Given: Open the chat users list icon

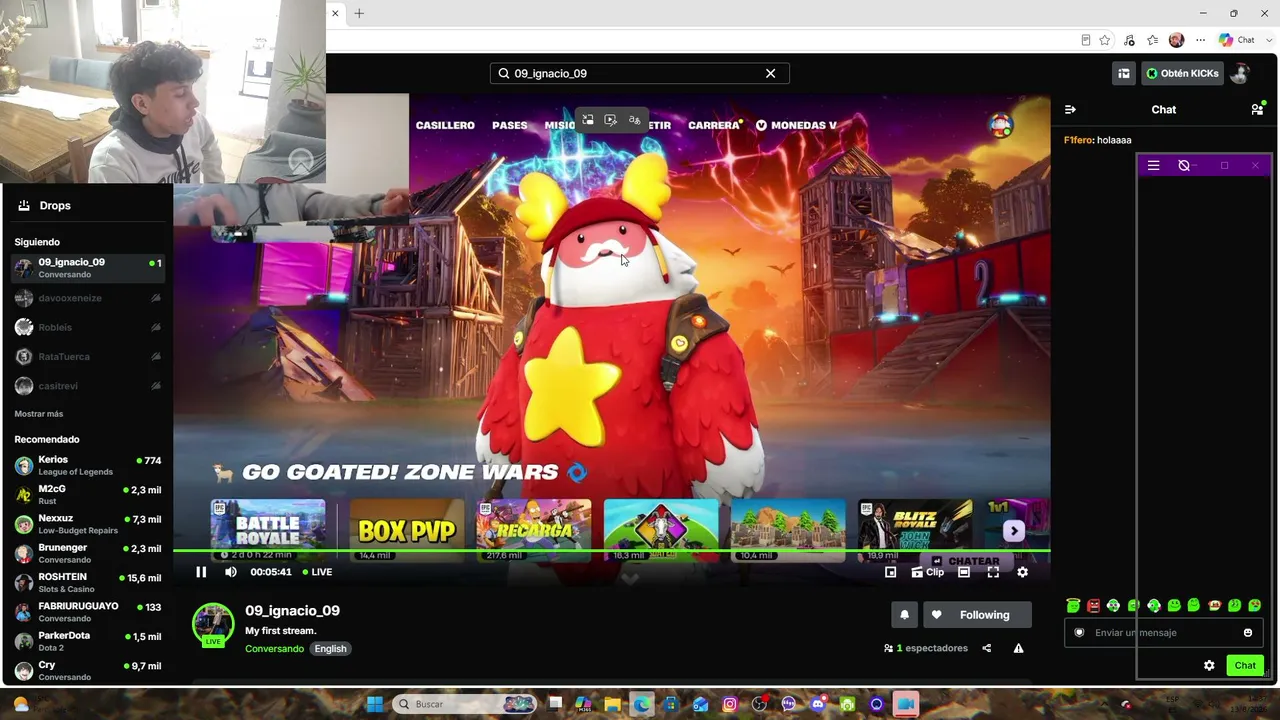Looking at the screenshot, I should pyautogui.click(x=1257, y=109).
